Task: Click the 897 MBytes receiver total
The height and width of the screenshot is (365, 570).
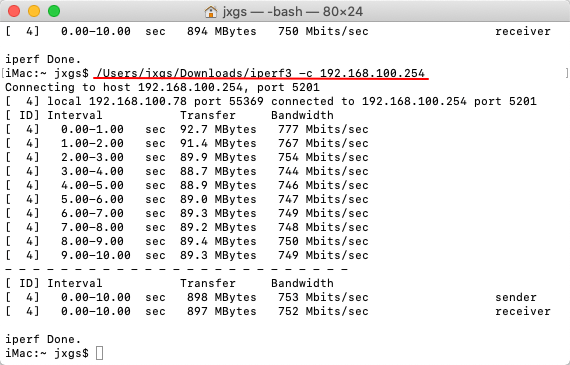Action: click(222, 311)
